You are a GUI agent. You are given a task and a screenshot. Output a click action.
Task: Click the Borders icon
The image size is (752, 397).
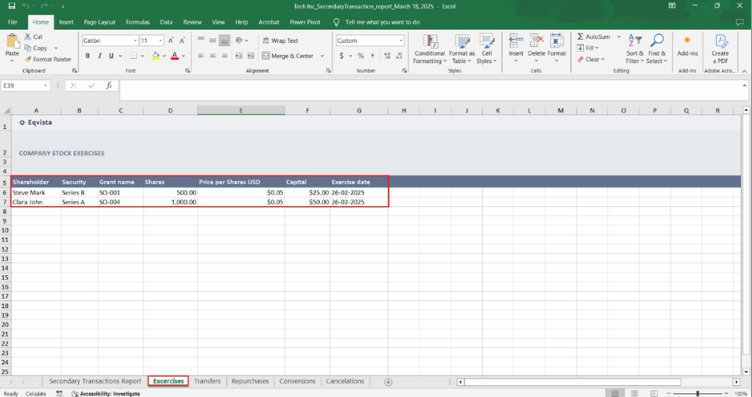133,56
